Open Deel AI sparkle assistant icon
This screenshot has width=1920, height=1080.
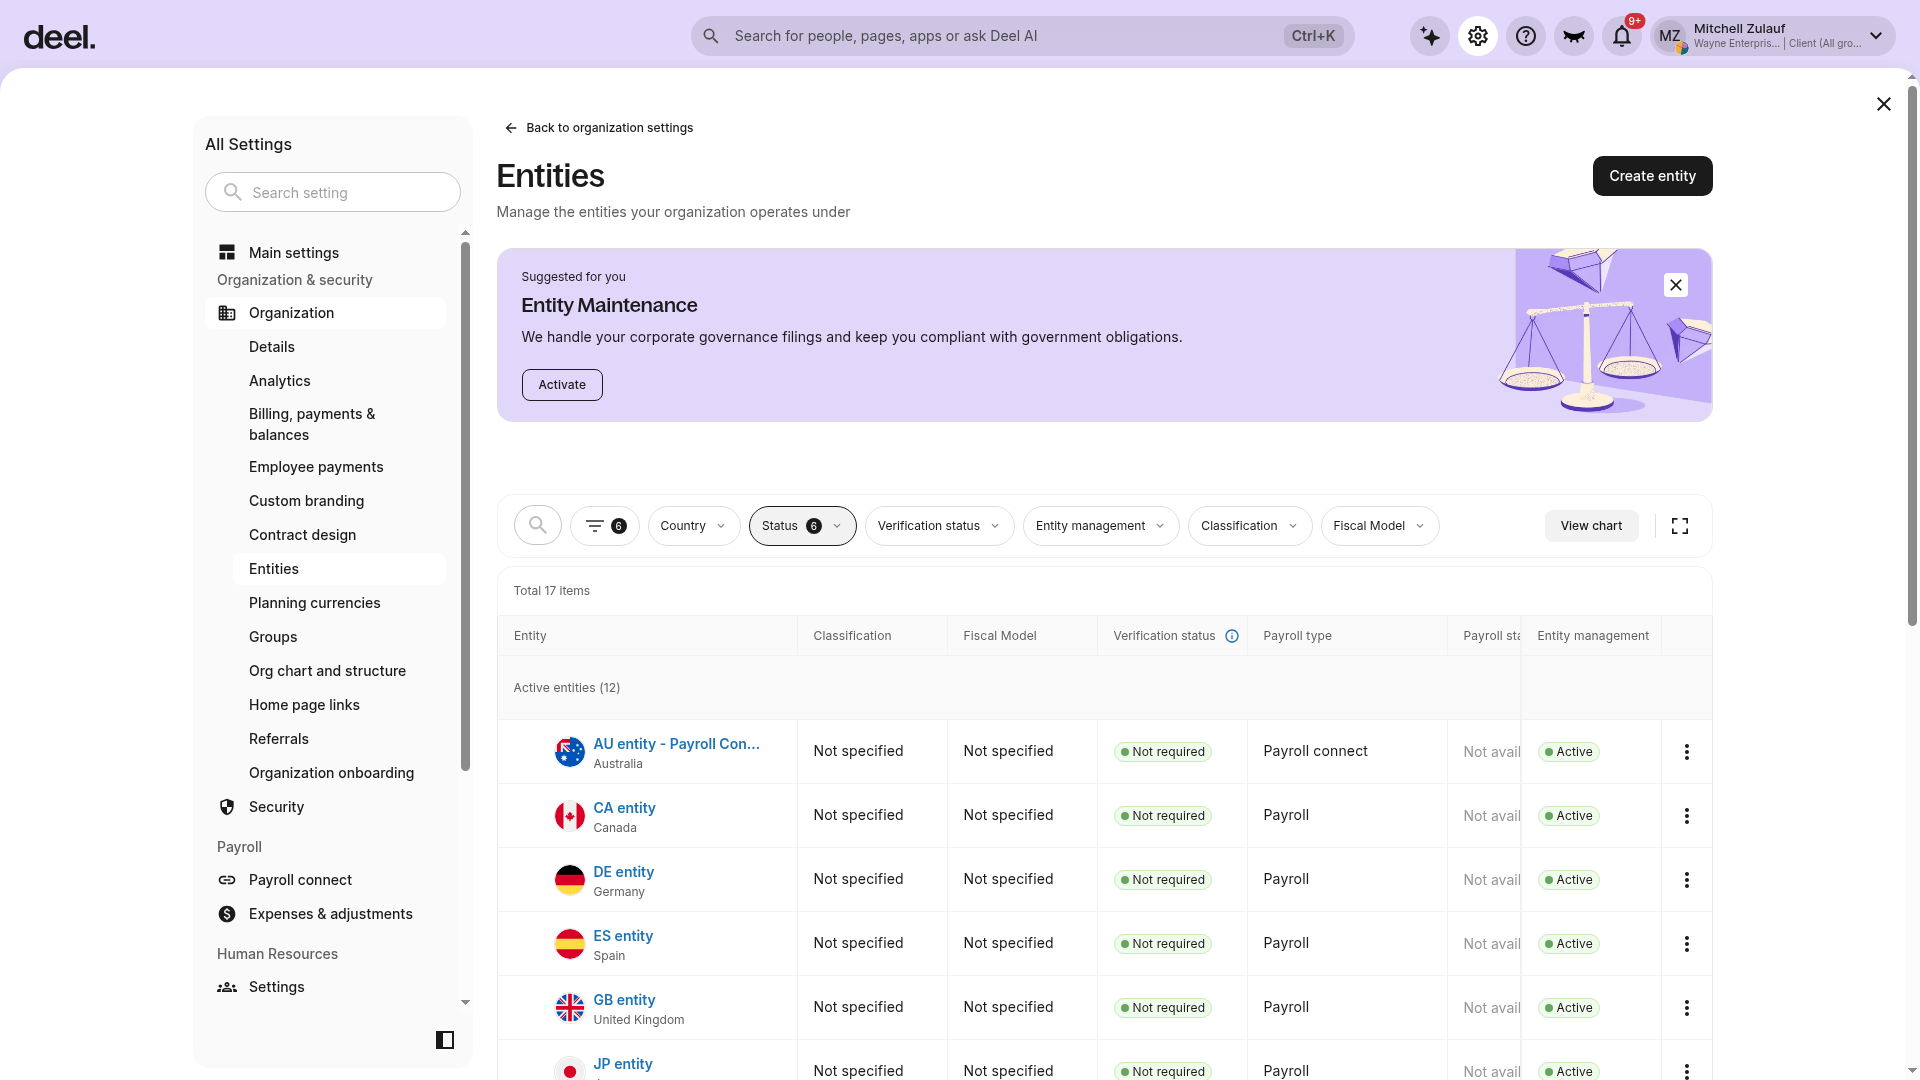tap(1430, 37)
